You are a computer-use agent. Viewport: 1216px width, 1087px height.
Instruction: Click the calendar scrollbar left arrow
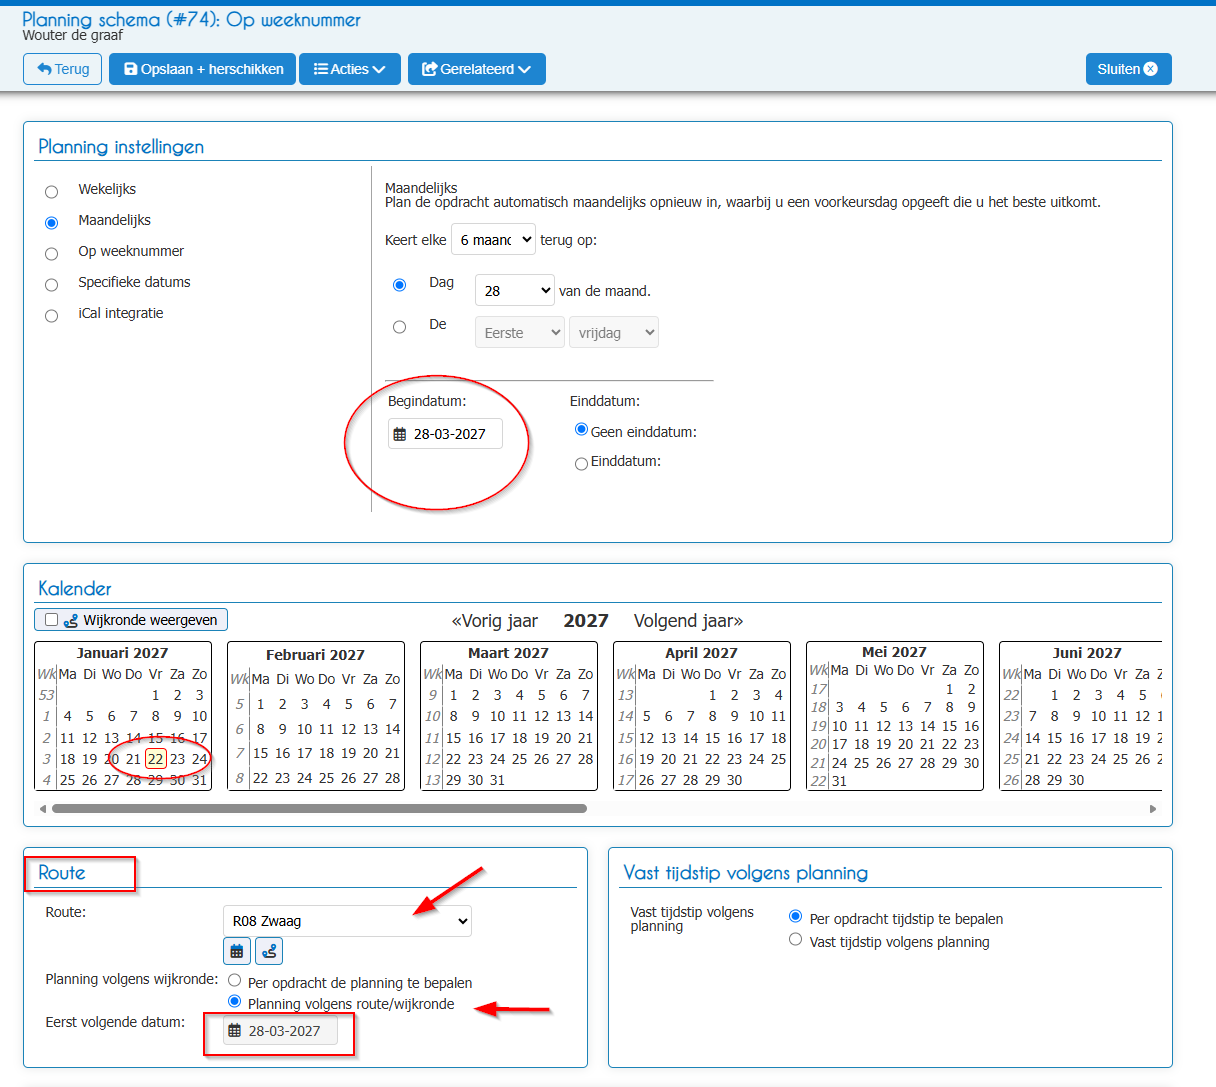tap(43, 809)
